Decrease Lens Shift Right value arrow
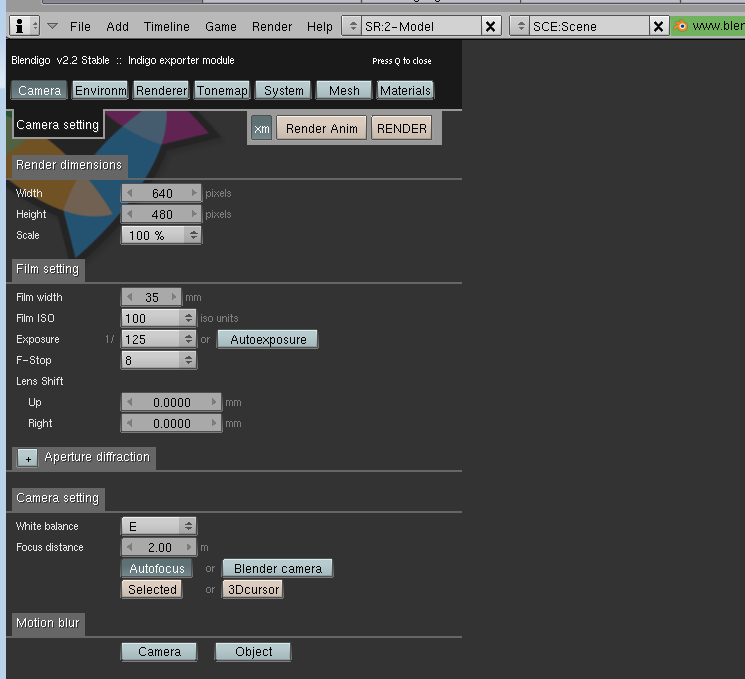Viewport: 745px width, 679px height. coord(129,423)
